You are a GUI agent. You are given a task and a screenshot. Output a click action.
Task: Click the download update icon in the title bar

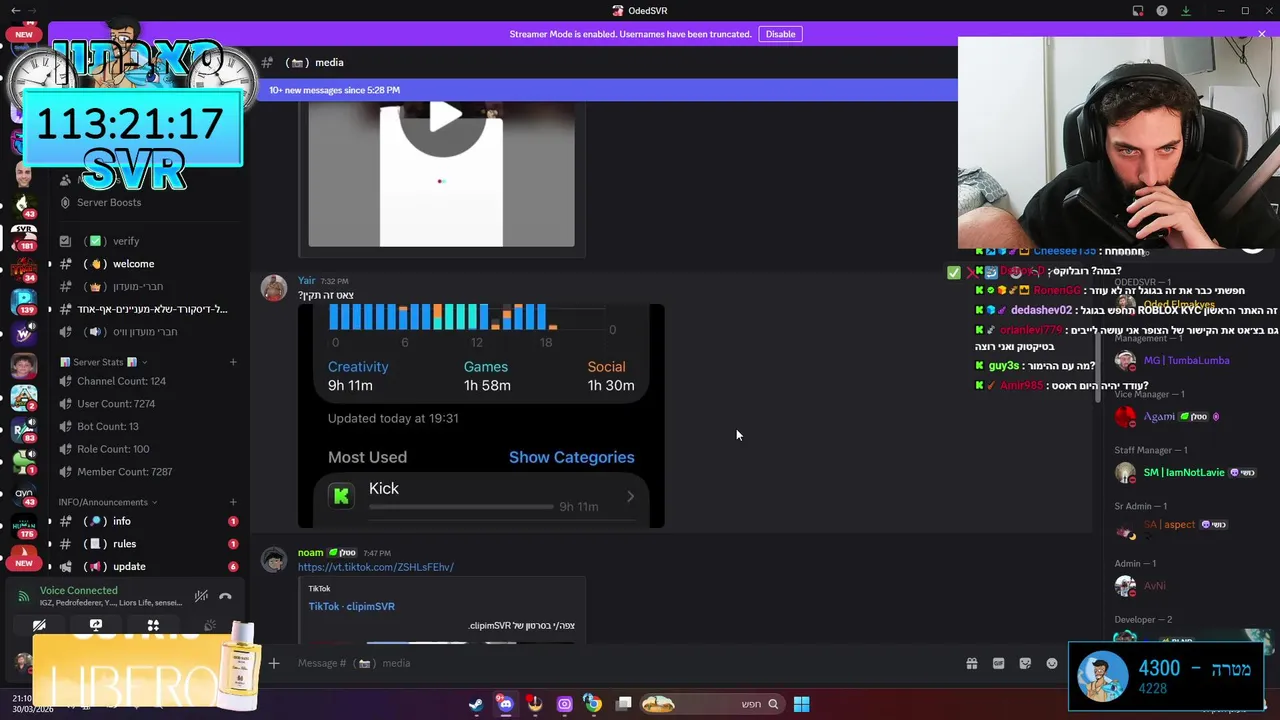coord(1186,11)
